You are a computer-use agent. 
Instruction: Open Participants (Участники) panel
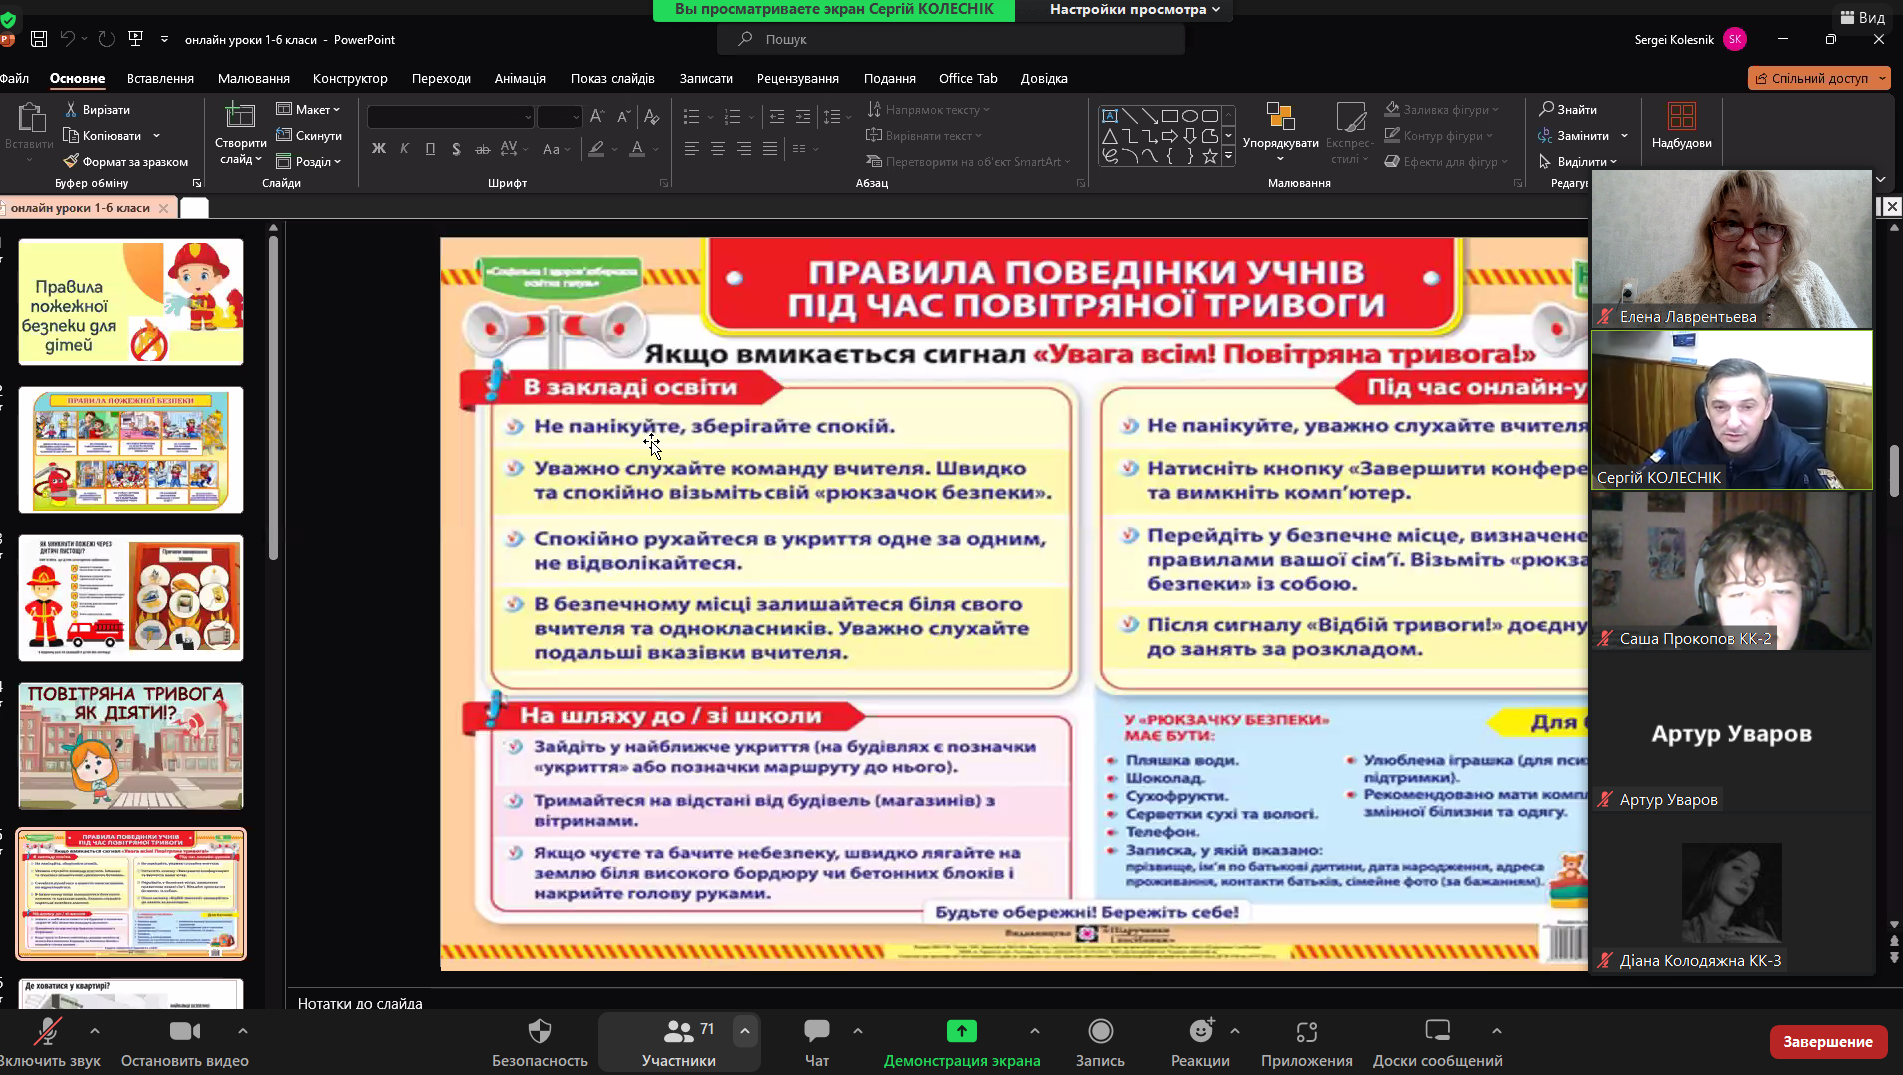click(679, 1042)
